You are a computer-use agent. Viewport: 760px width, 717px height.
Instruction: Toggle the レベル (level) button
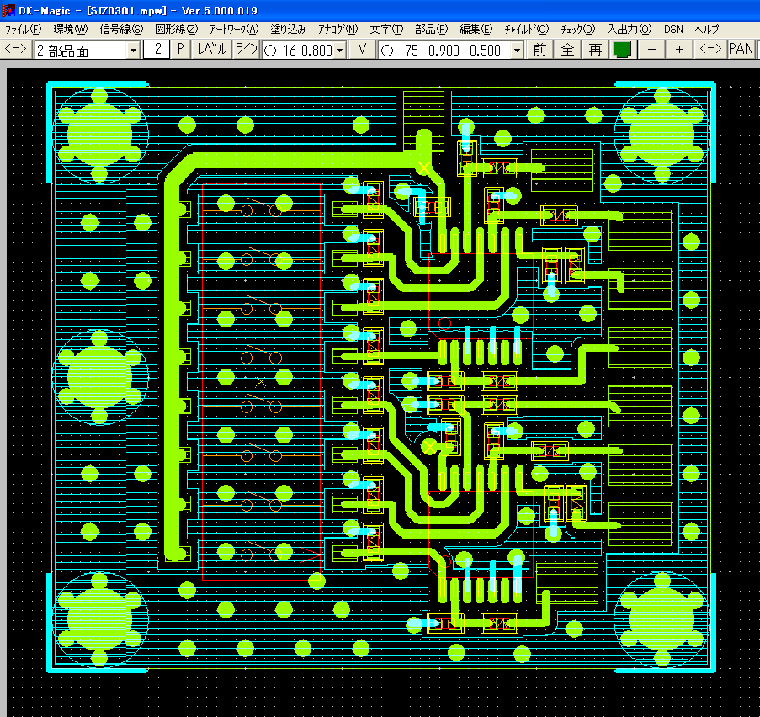(x=212, y=49)
